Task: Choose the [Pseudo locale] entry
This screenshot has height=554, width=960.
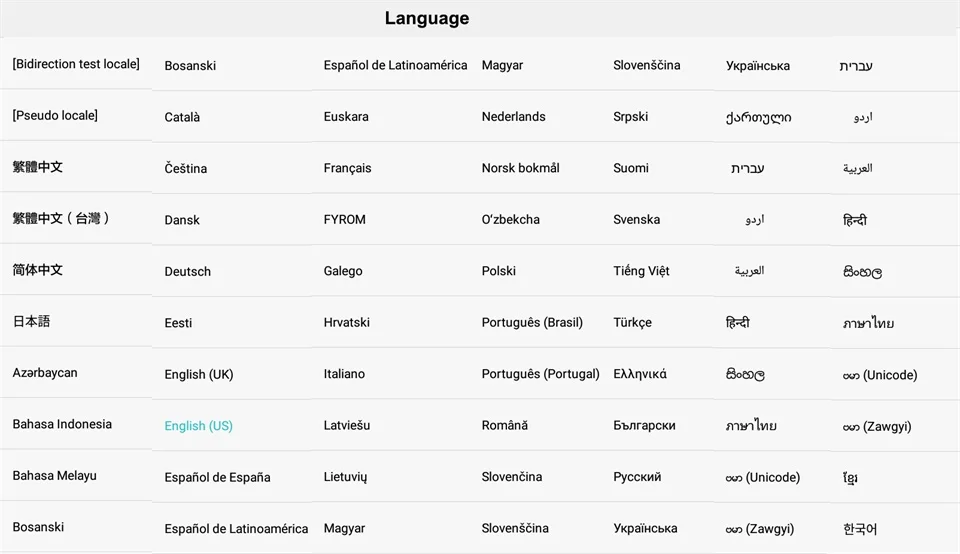Action: point(55,115)
